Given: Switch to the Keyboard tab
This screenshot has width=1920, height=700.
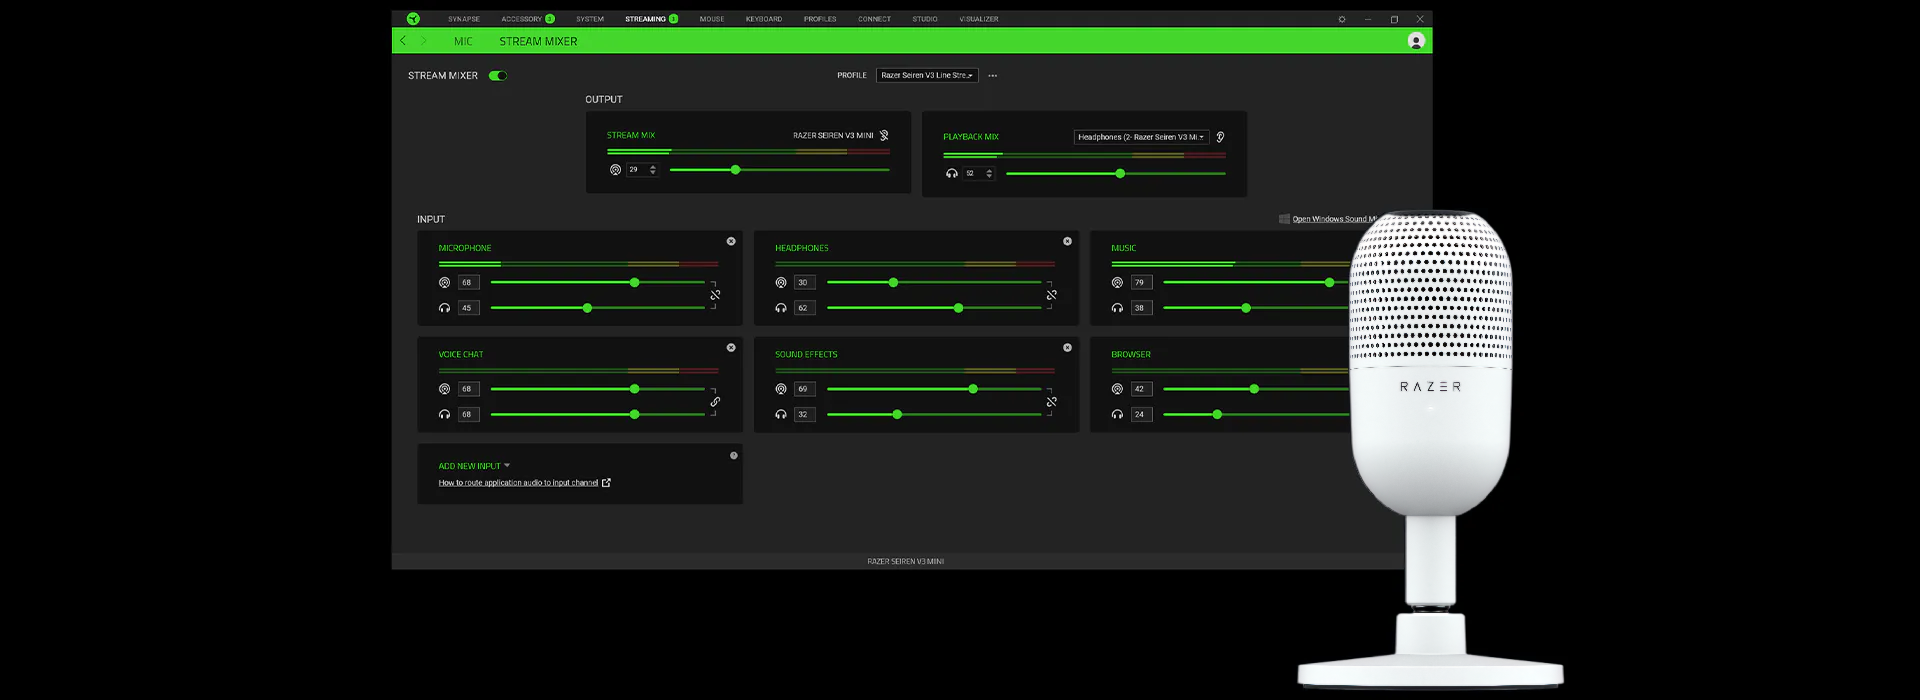Looking at the screenshot, I should click(x=763, y=19).
